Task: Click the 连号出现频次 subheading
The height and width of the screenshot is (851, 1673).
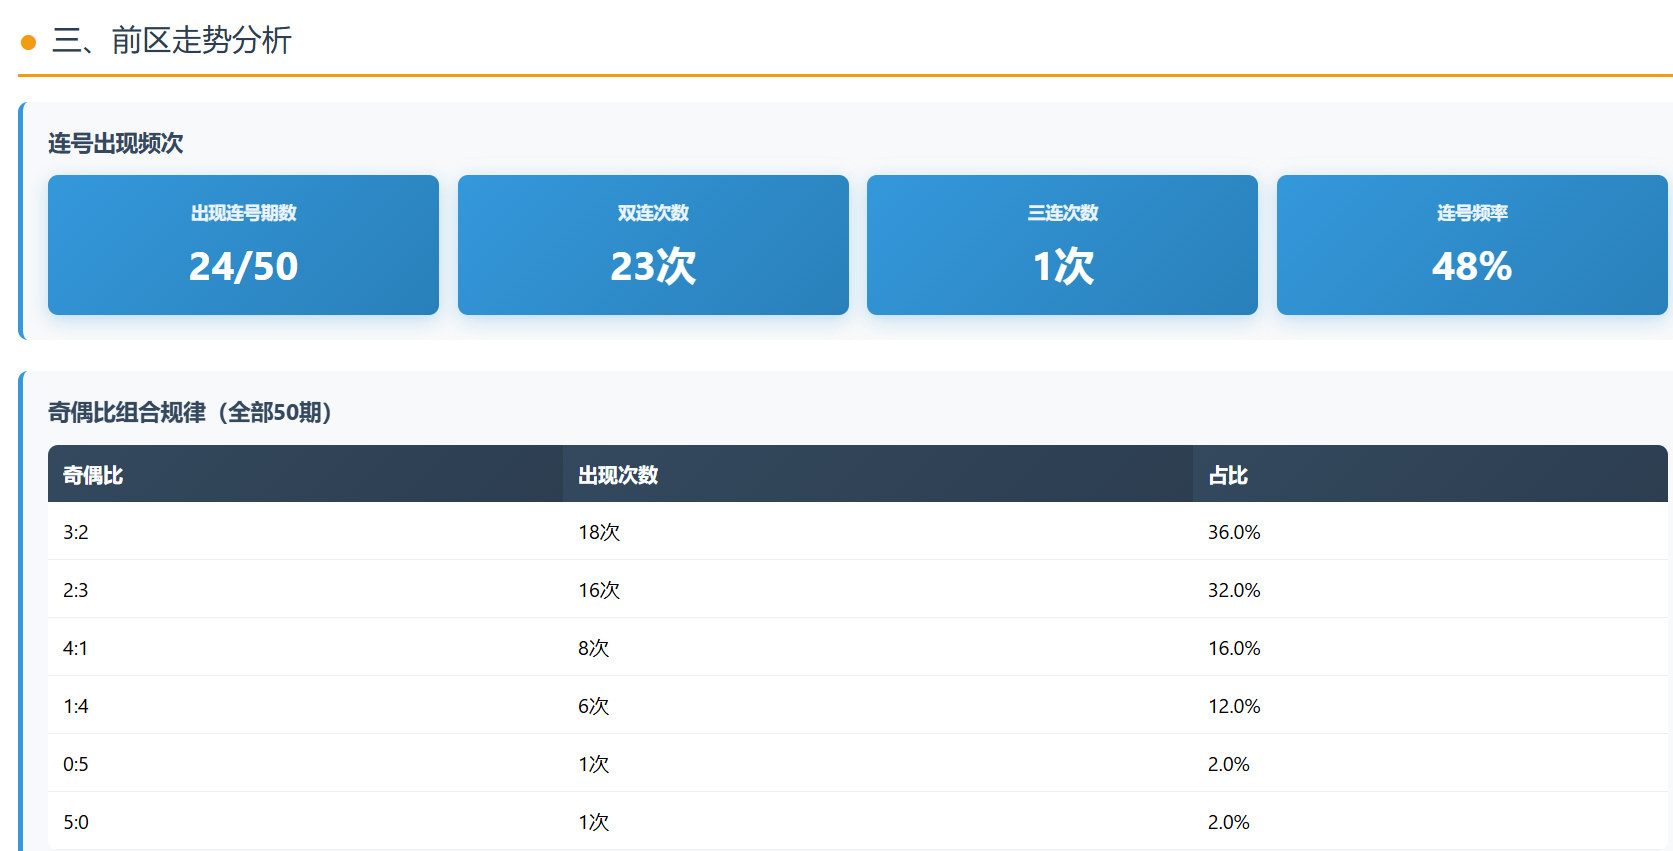Action: point(115,144)
